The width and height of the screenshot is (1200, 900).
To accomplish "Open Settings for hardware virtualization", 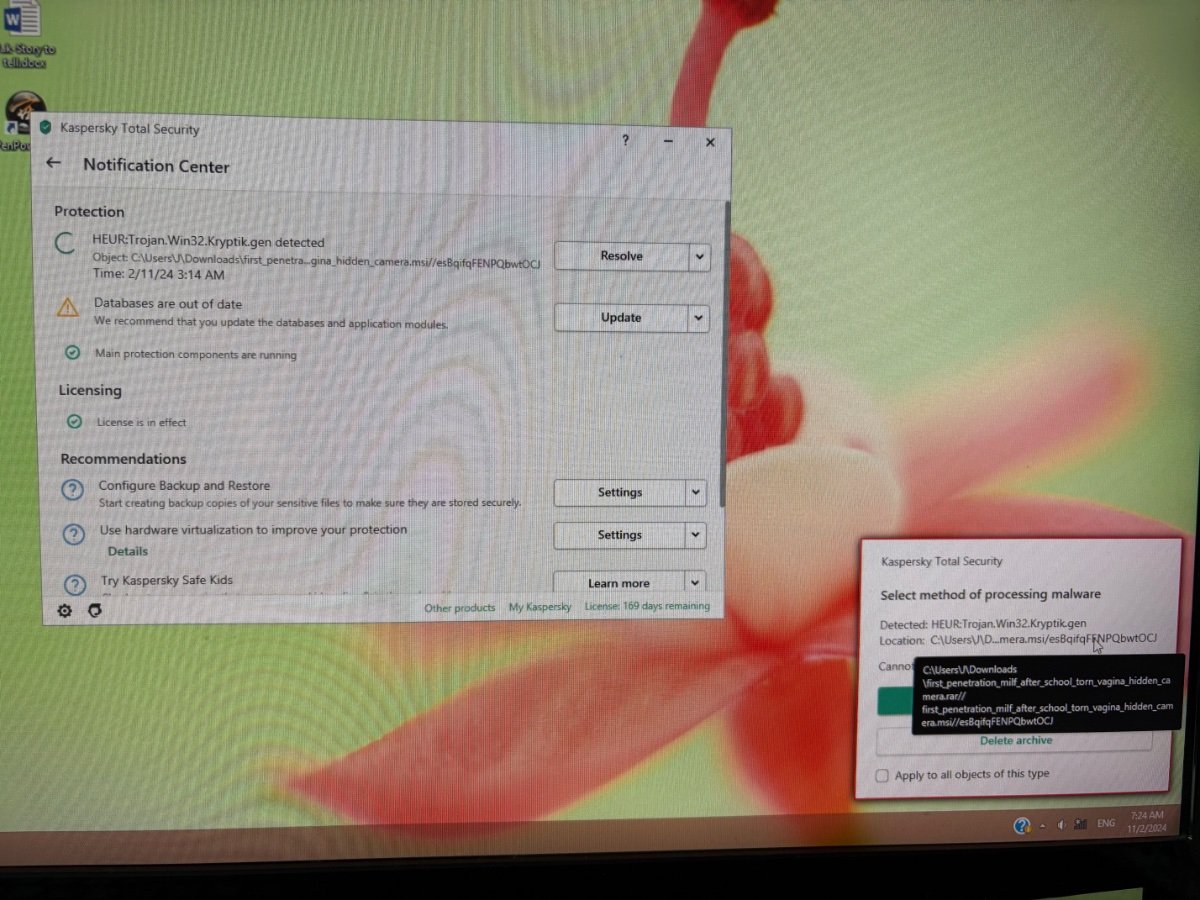I will (620, 535).
